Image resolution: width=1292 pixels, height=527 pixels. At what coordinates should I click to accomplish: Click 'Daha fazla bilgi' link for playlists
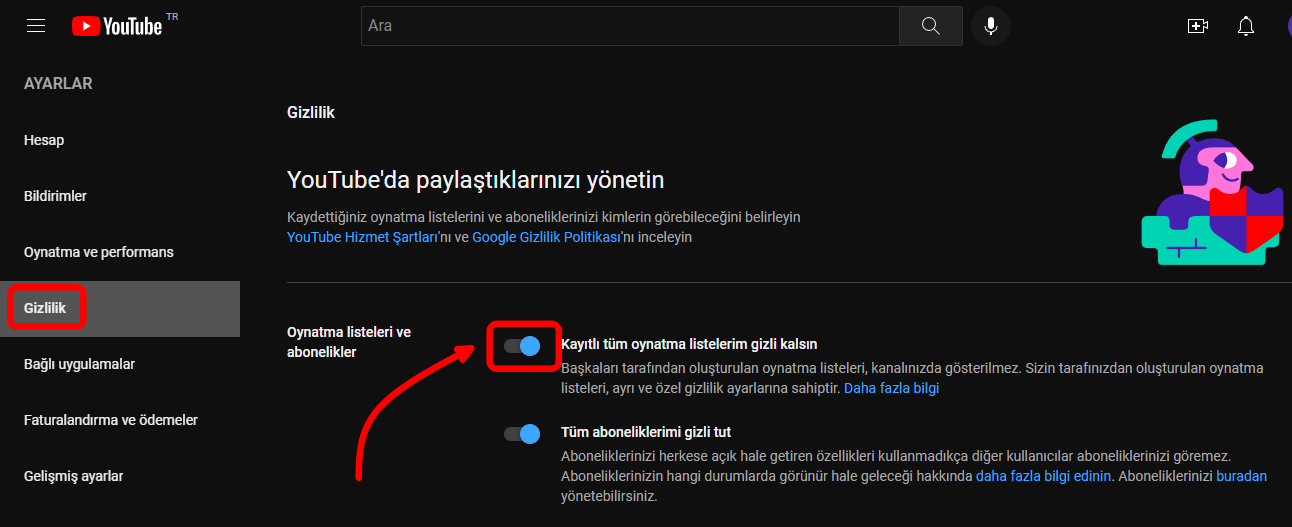coord(891,388)
